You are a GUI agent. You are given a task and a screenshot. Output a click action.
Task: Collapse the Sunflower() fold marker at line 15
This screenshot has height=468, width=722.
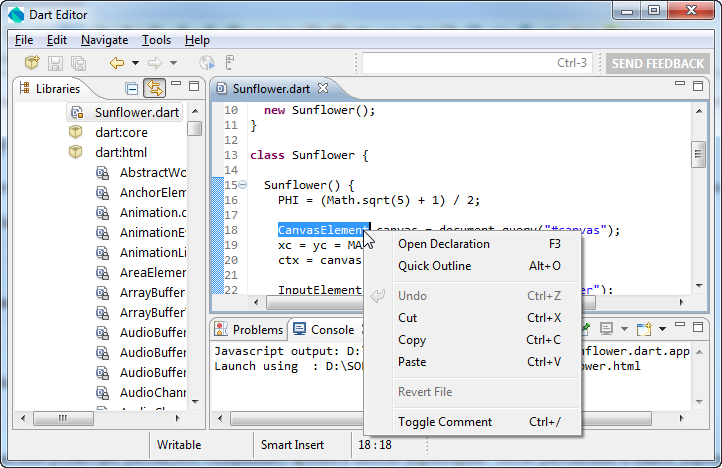tap(243, 185)
